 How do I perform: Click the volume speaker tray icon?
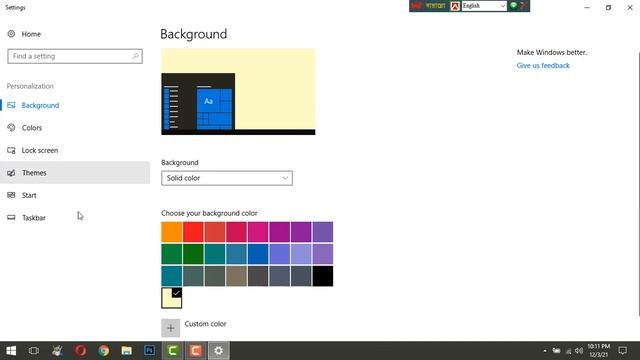pyautogui.click(x=579, y=351)
